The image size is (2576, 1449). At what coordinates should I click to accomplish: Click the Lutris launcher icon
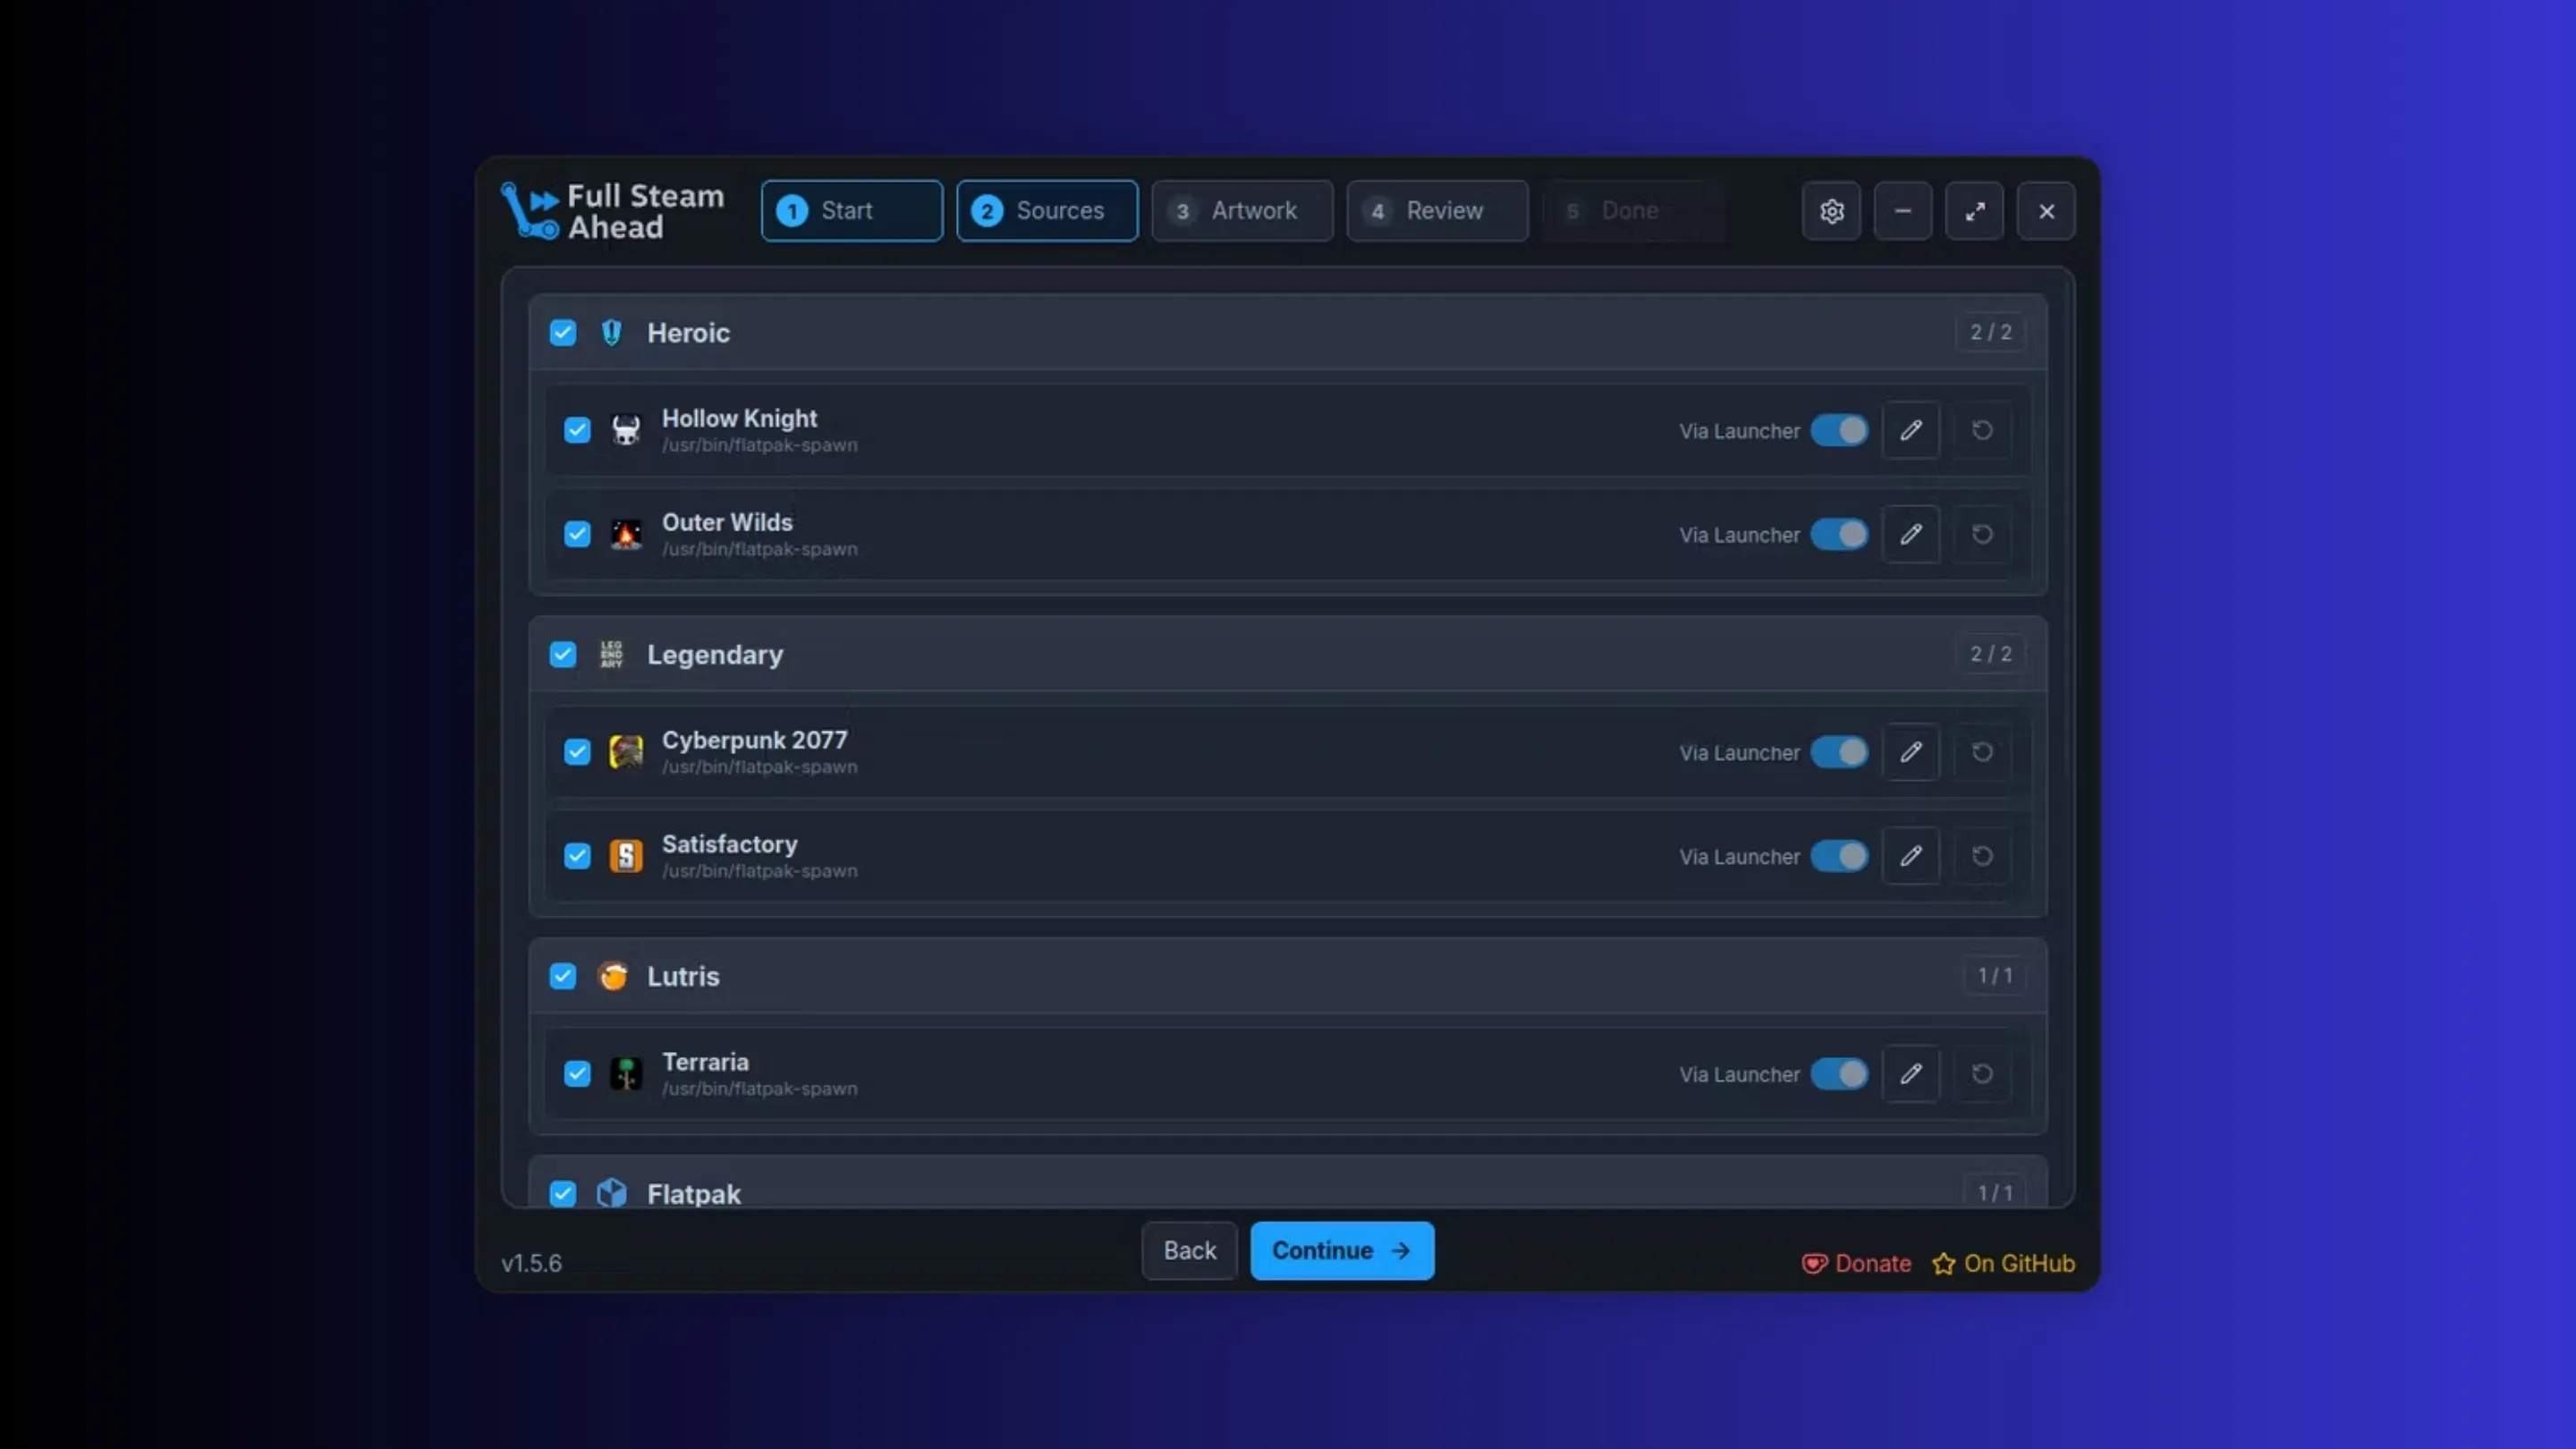(612, 976)
